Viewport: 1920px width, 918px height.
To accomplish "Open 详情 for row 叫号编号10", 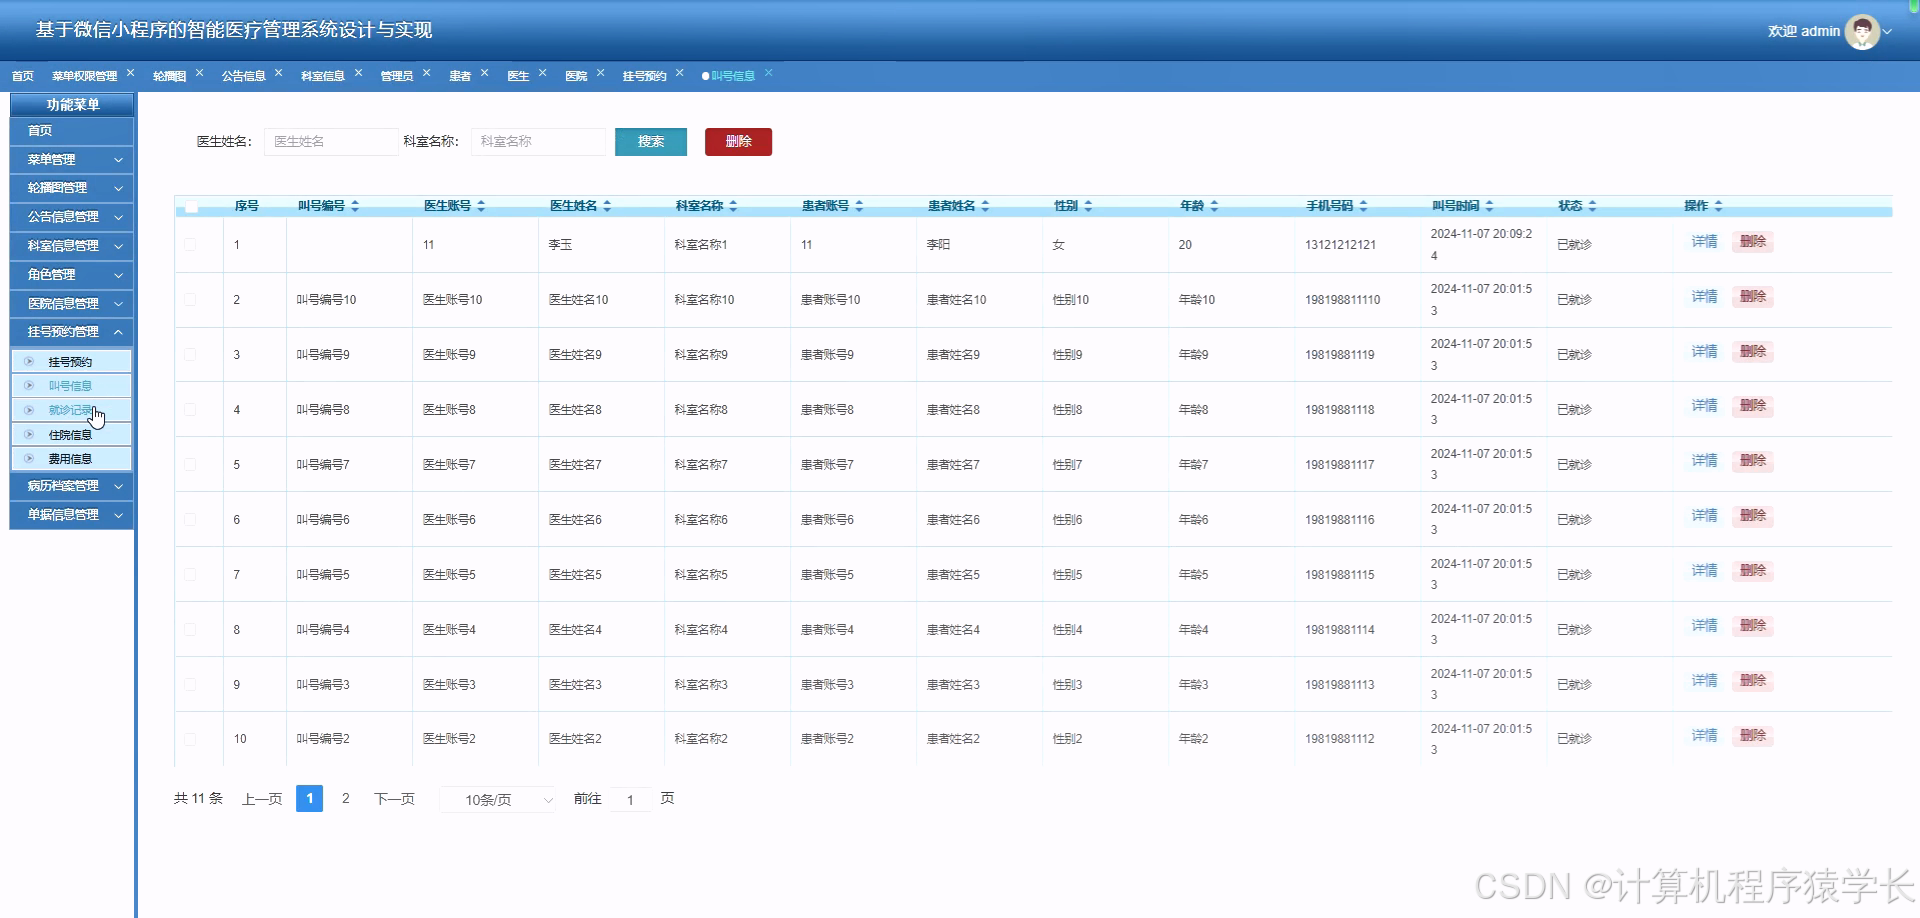I will pyautogui.click(x=1704, y=297).
